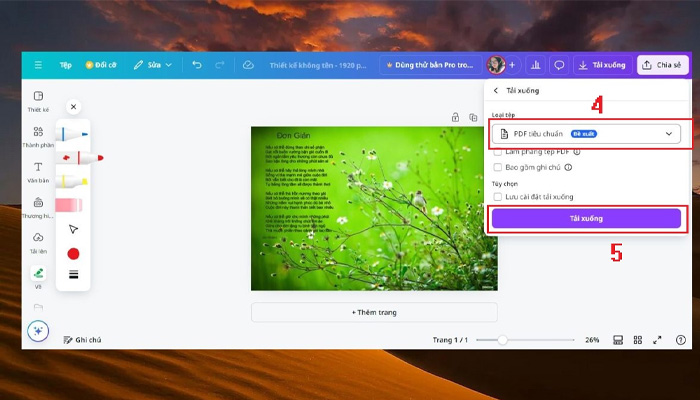Open the Tải lên uploads tab
Screen dimensions: 700x400
click(x=38, y=243)
